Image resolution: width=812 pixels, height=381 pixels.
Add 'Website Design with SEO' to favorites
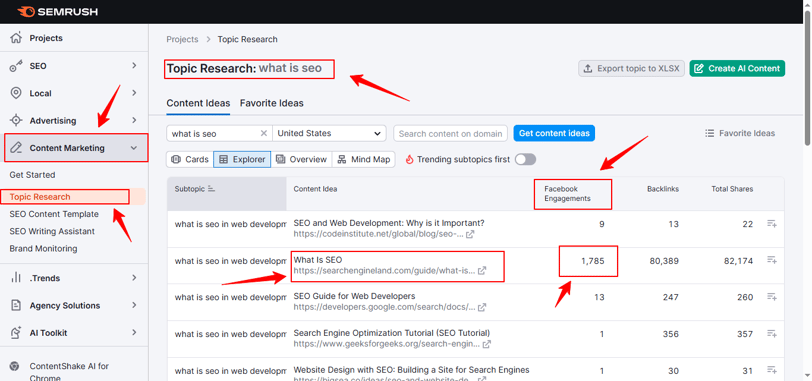pos(772,370)
